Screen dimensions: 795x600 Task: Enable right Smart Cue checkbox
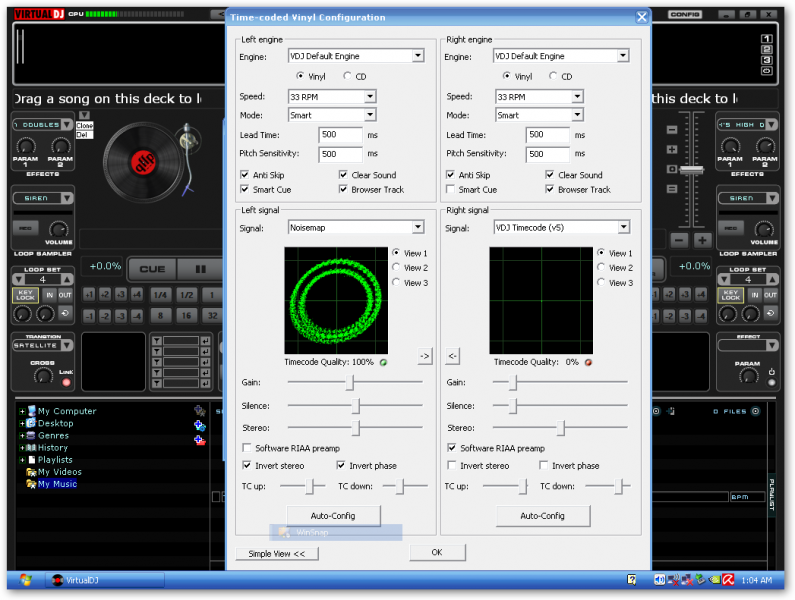pyautogui.click(x=450, y=189)
